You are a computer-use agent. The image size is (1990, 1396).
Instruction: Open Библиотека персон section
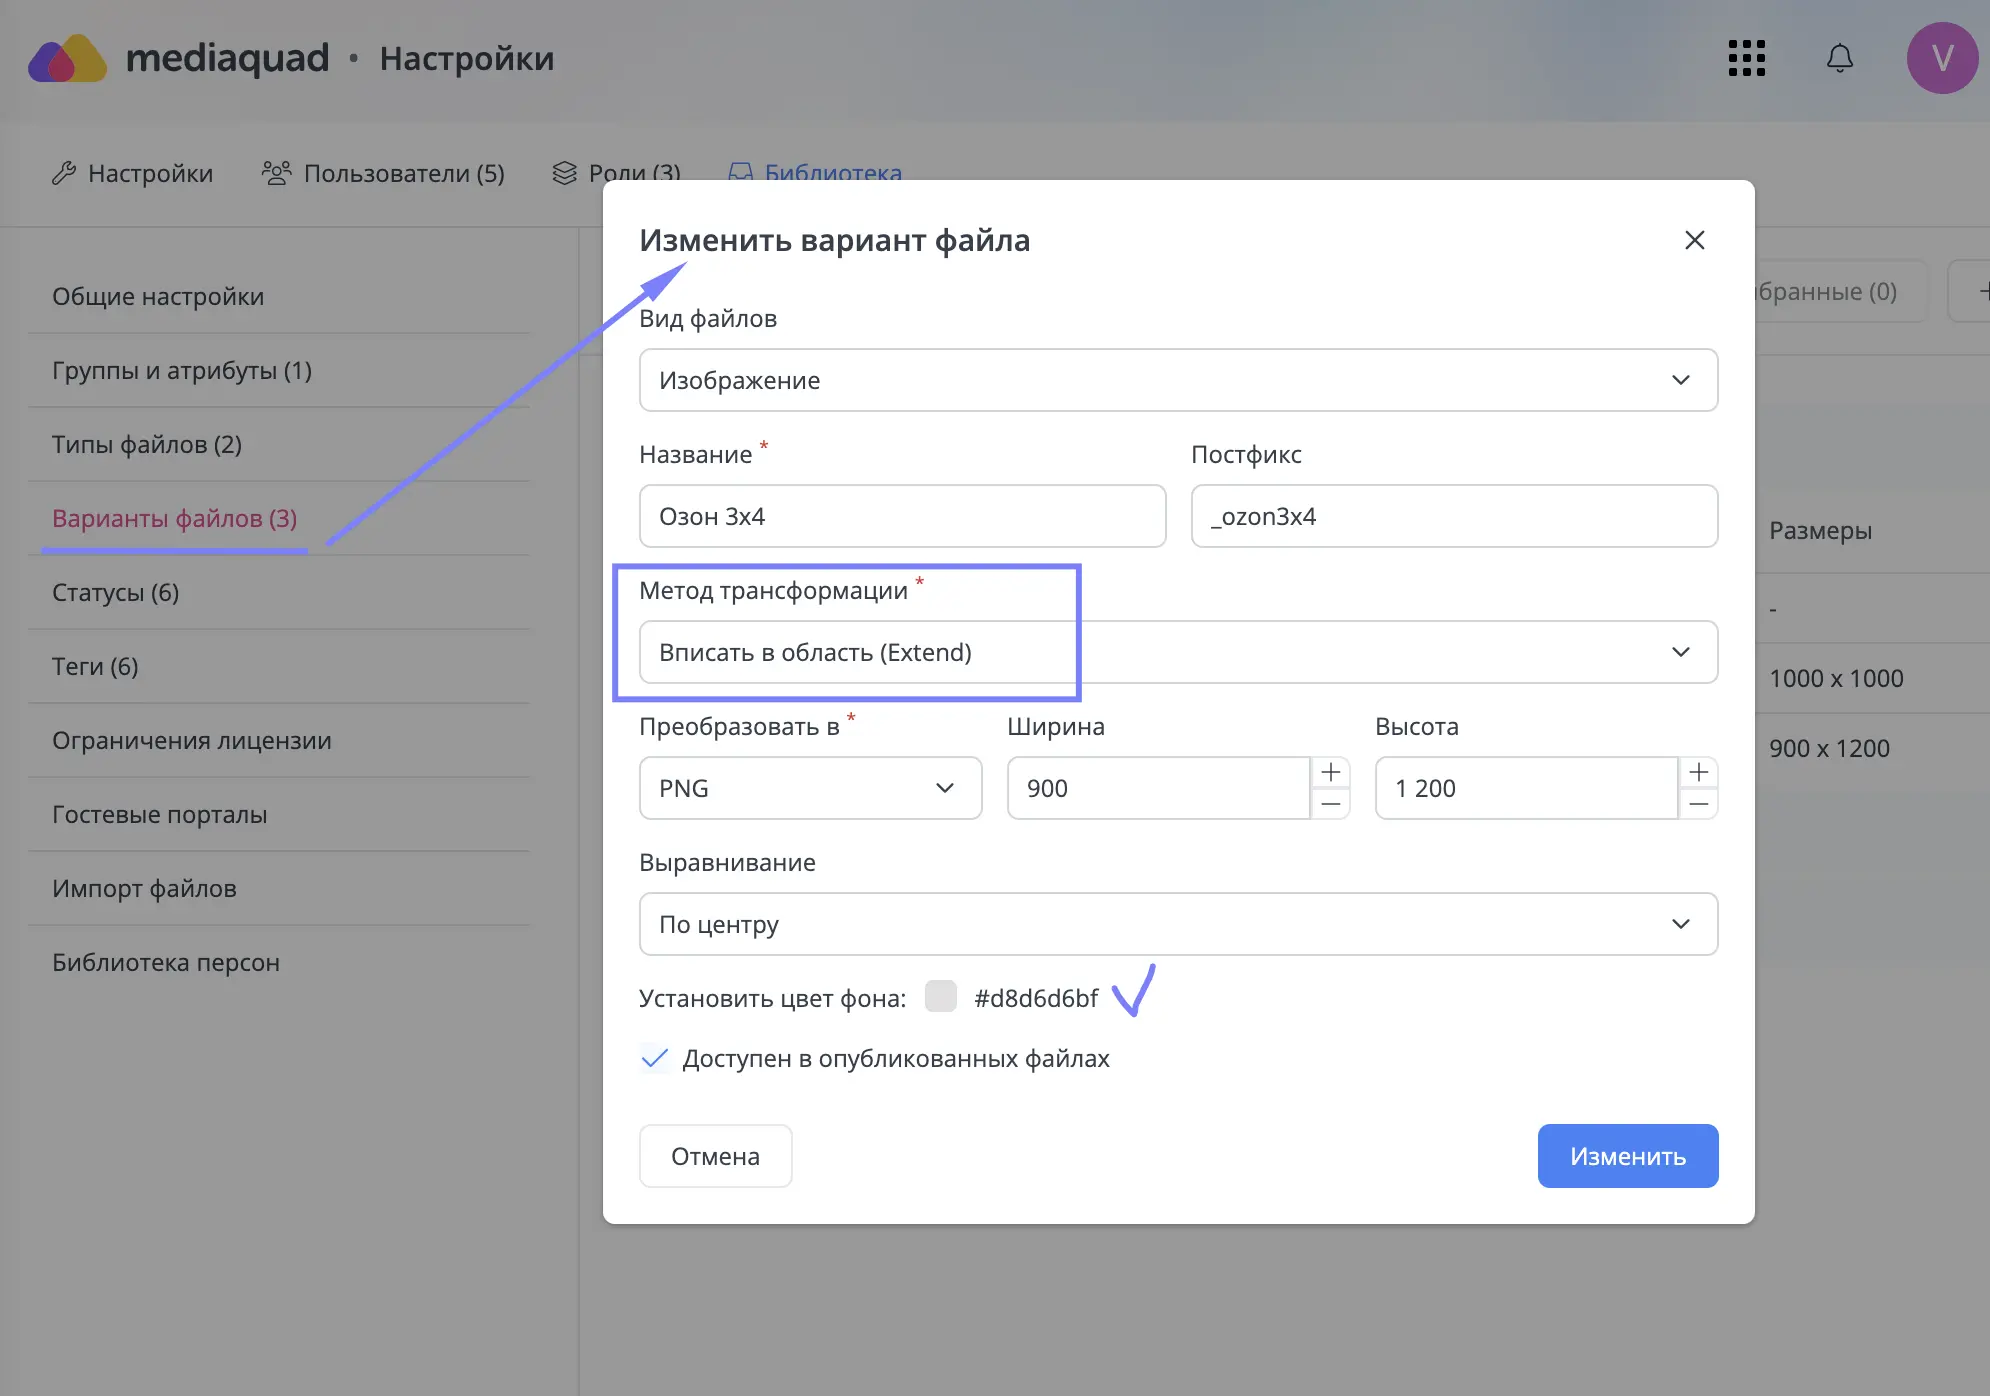[279, 962]
